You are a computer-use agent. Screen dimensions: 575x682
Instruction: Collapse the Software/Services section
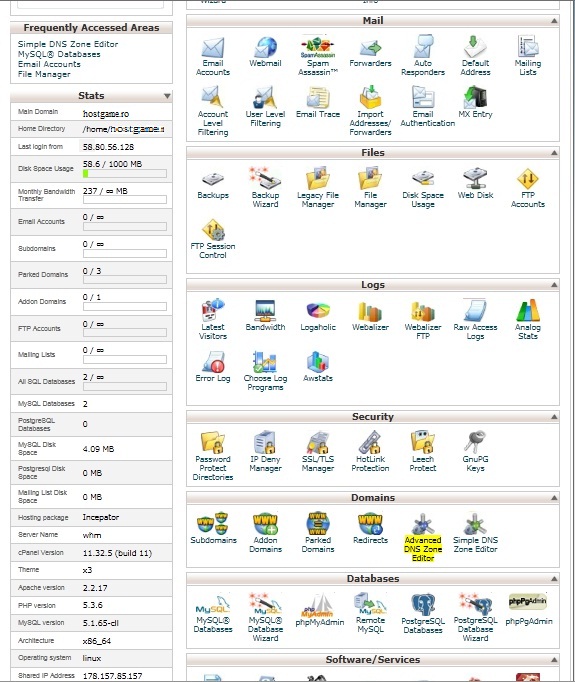pos(554,660)
